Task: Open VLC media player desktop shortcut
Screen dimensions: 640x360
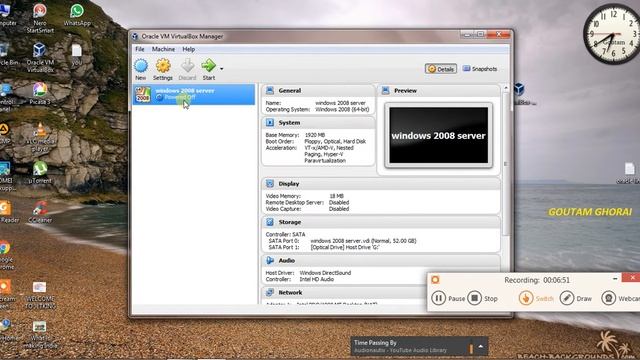Action: click(x=40, y=137)
